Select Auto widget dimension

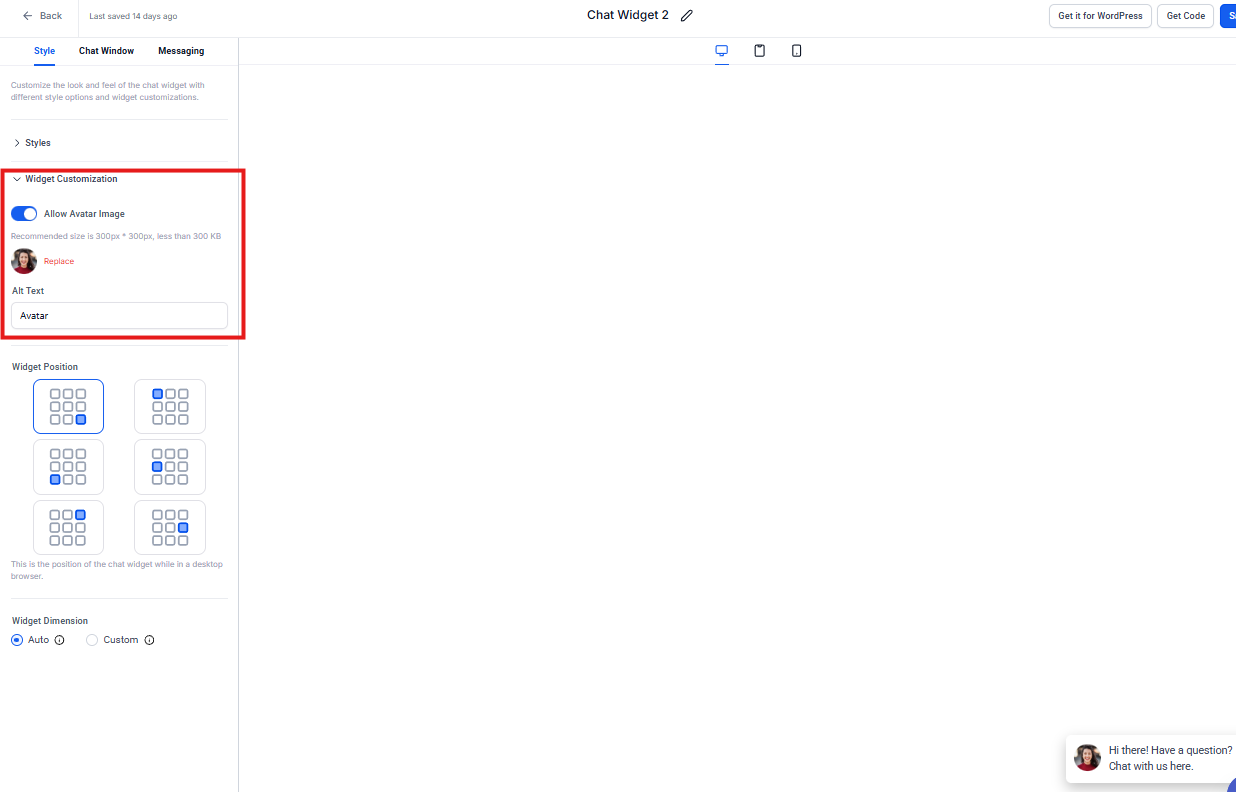coord(17,640)
